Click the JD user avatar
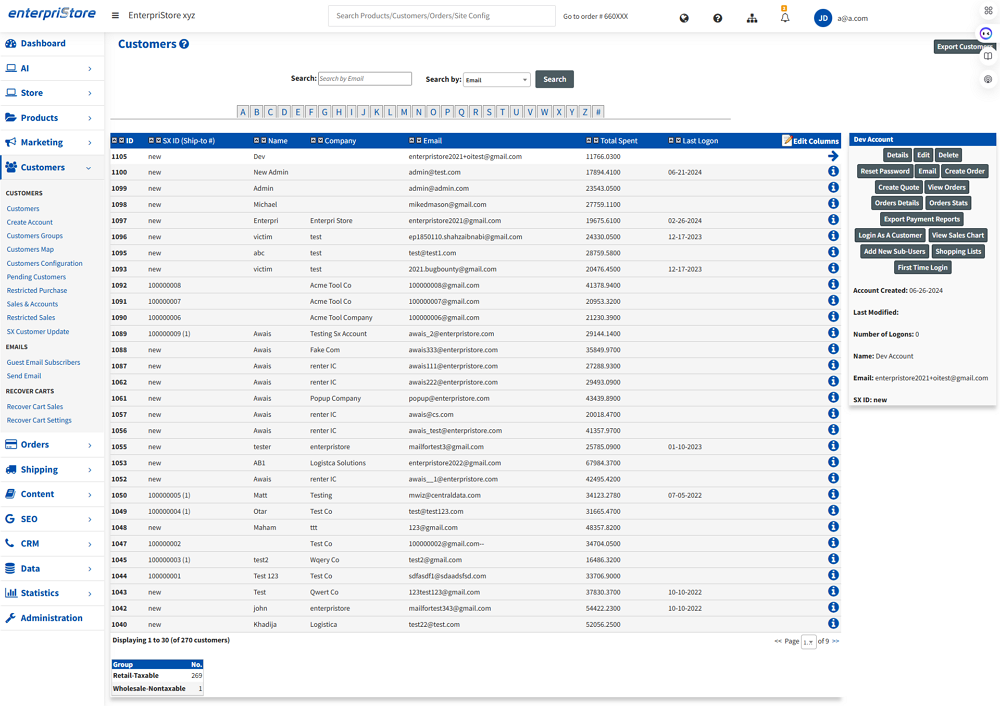1000x706 pixels. [x=823, y=18]
